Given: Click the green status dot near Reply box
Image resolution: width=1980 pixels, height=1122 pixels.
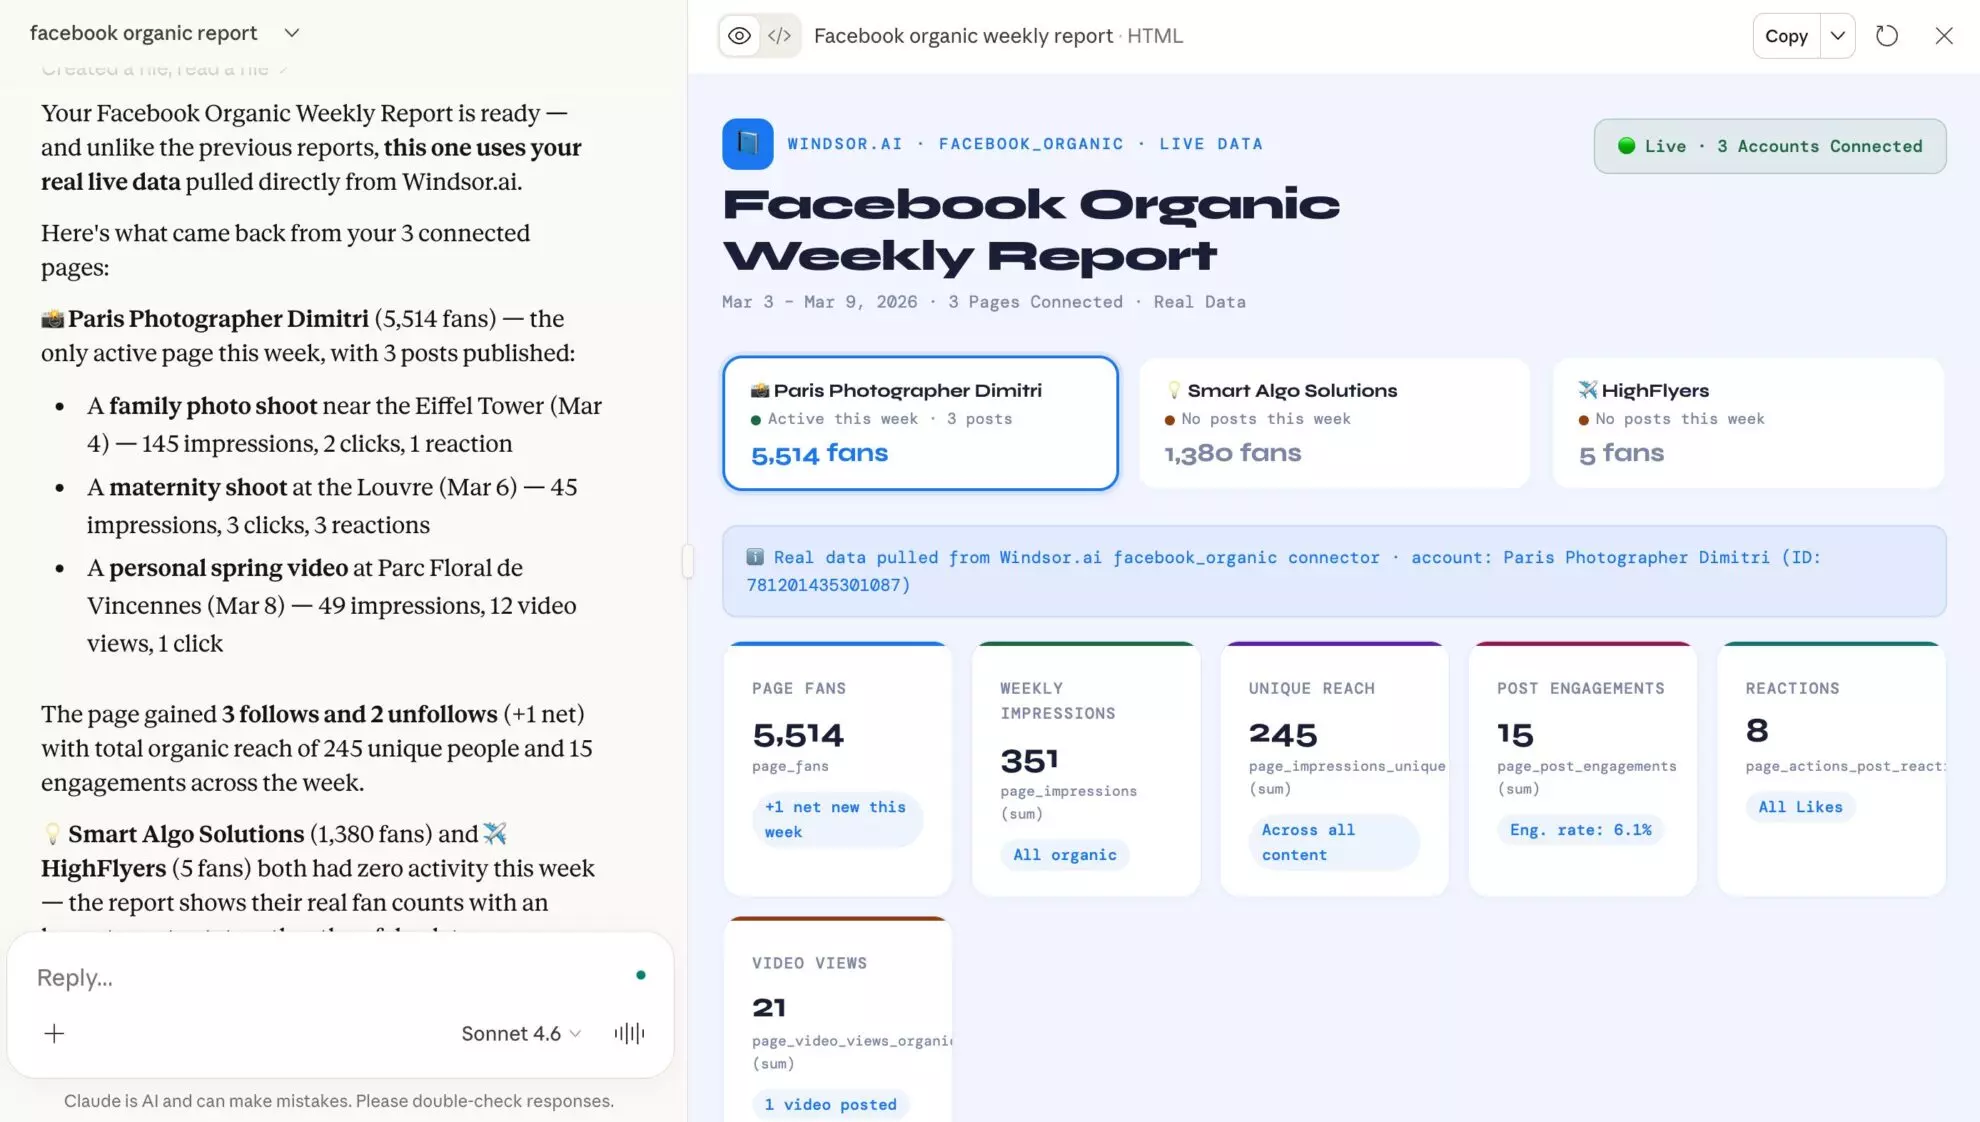Looking at the screenshot, I should [641, 975].
